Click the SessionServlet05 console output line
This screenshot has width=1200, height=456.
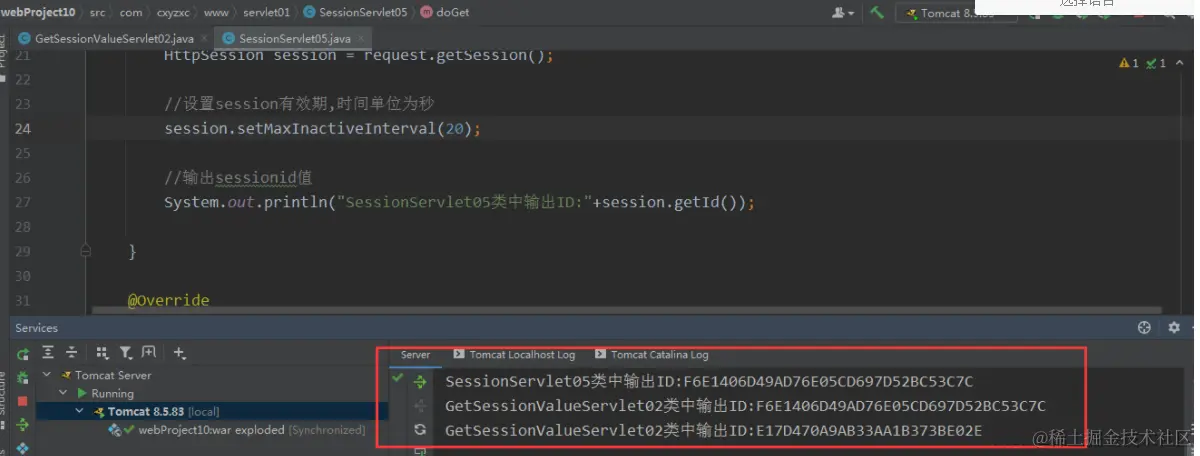(x=709, y=381)
